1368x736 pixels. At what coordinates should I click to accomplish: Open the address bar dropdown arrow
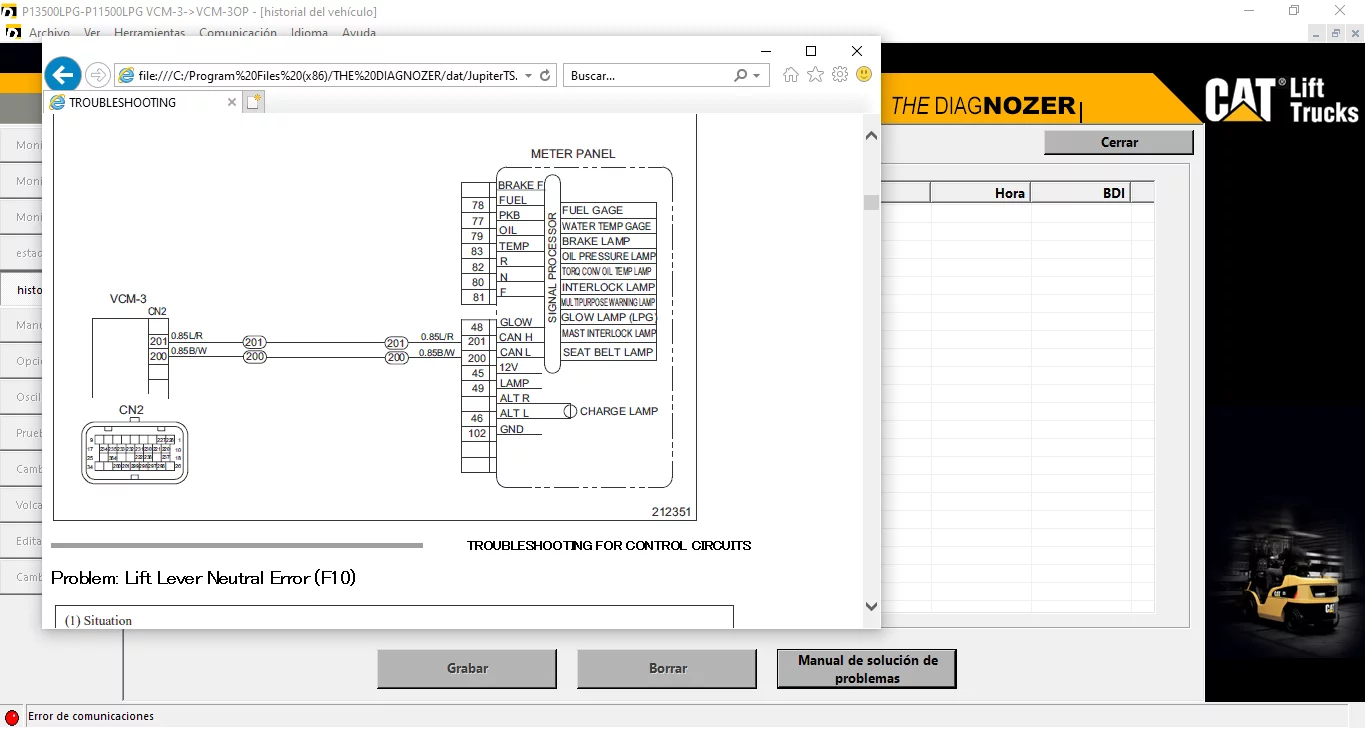point(530,74)
